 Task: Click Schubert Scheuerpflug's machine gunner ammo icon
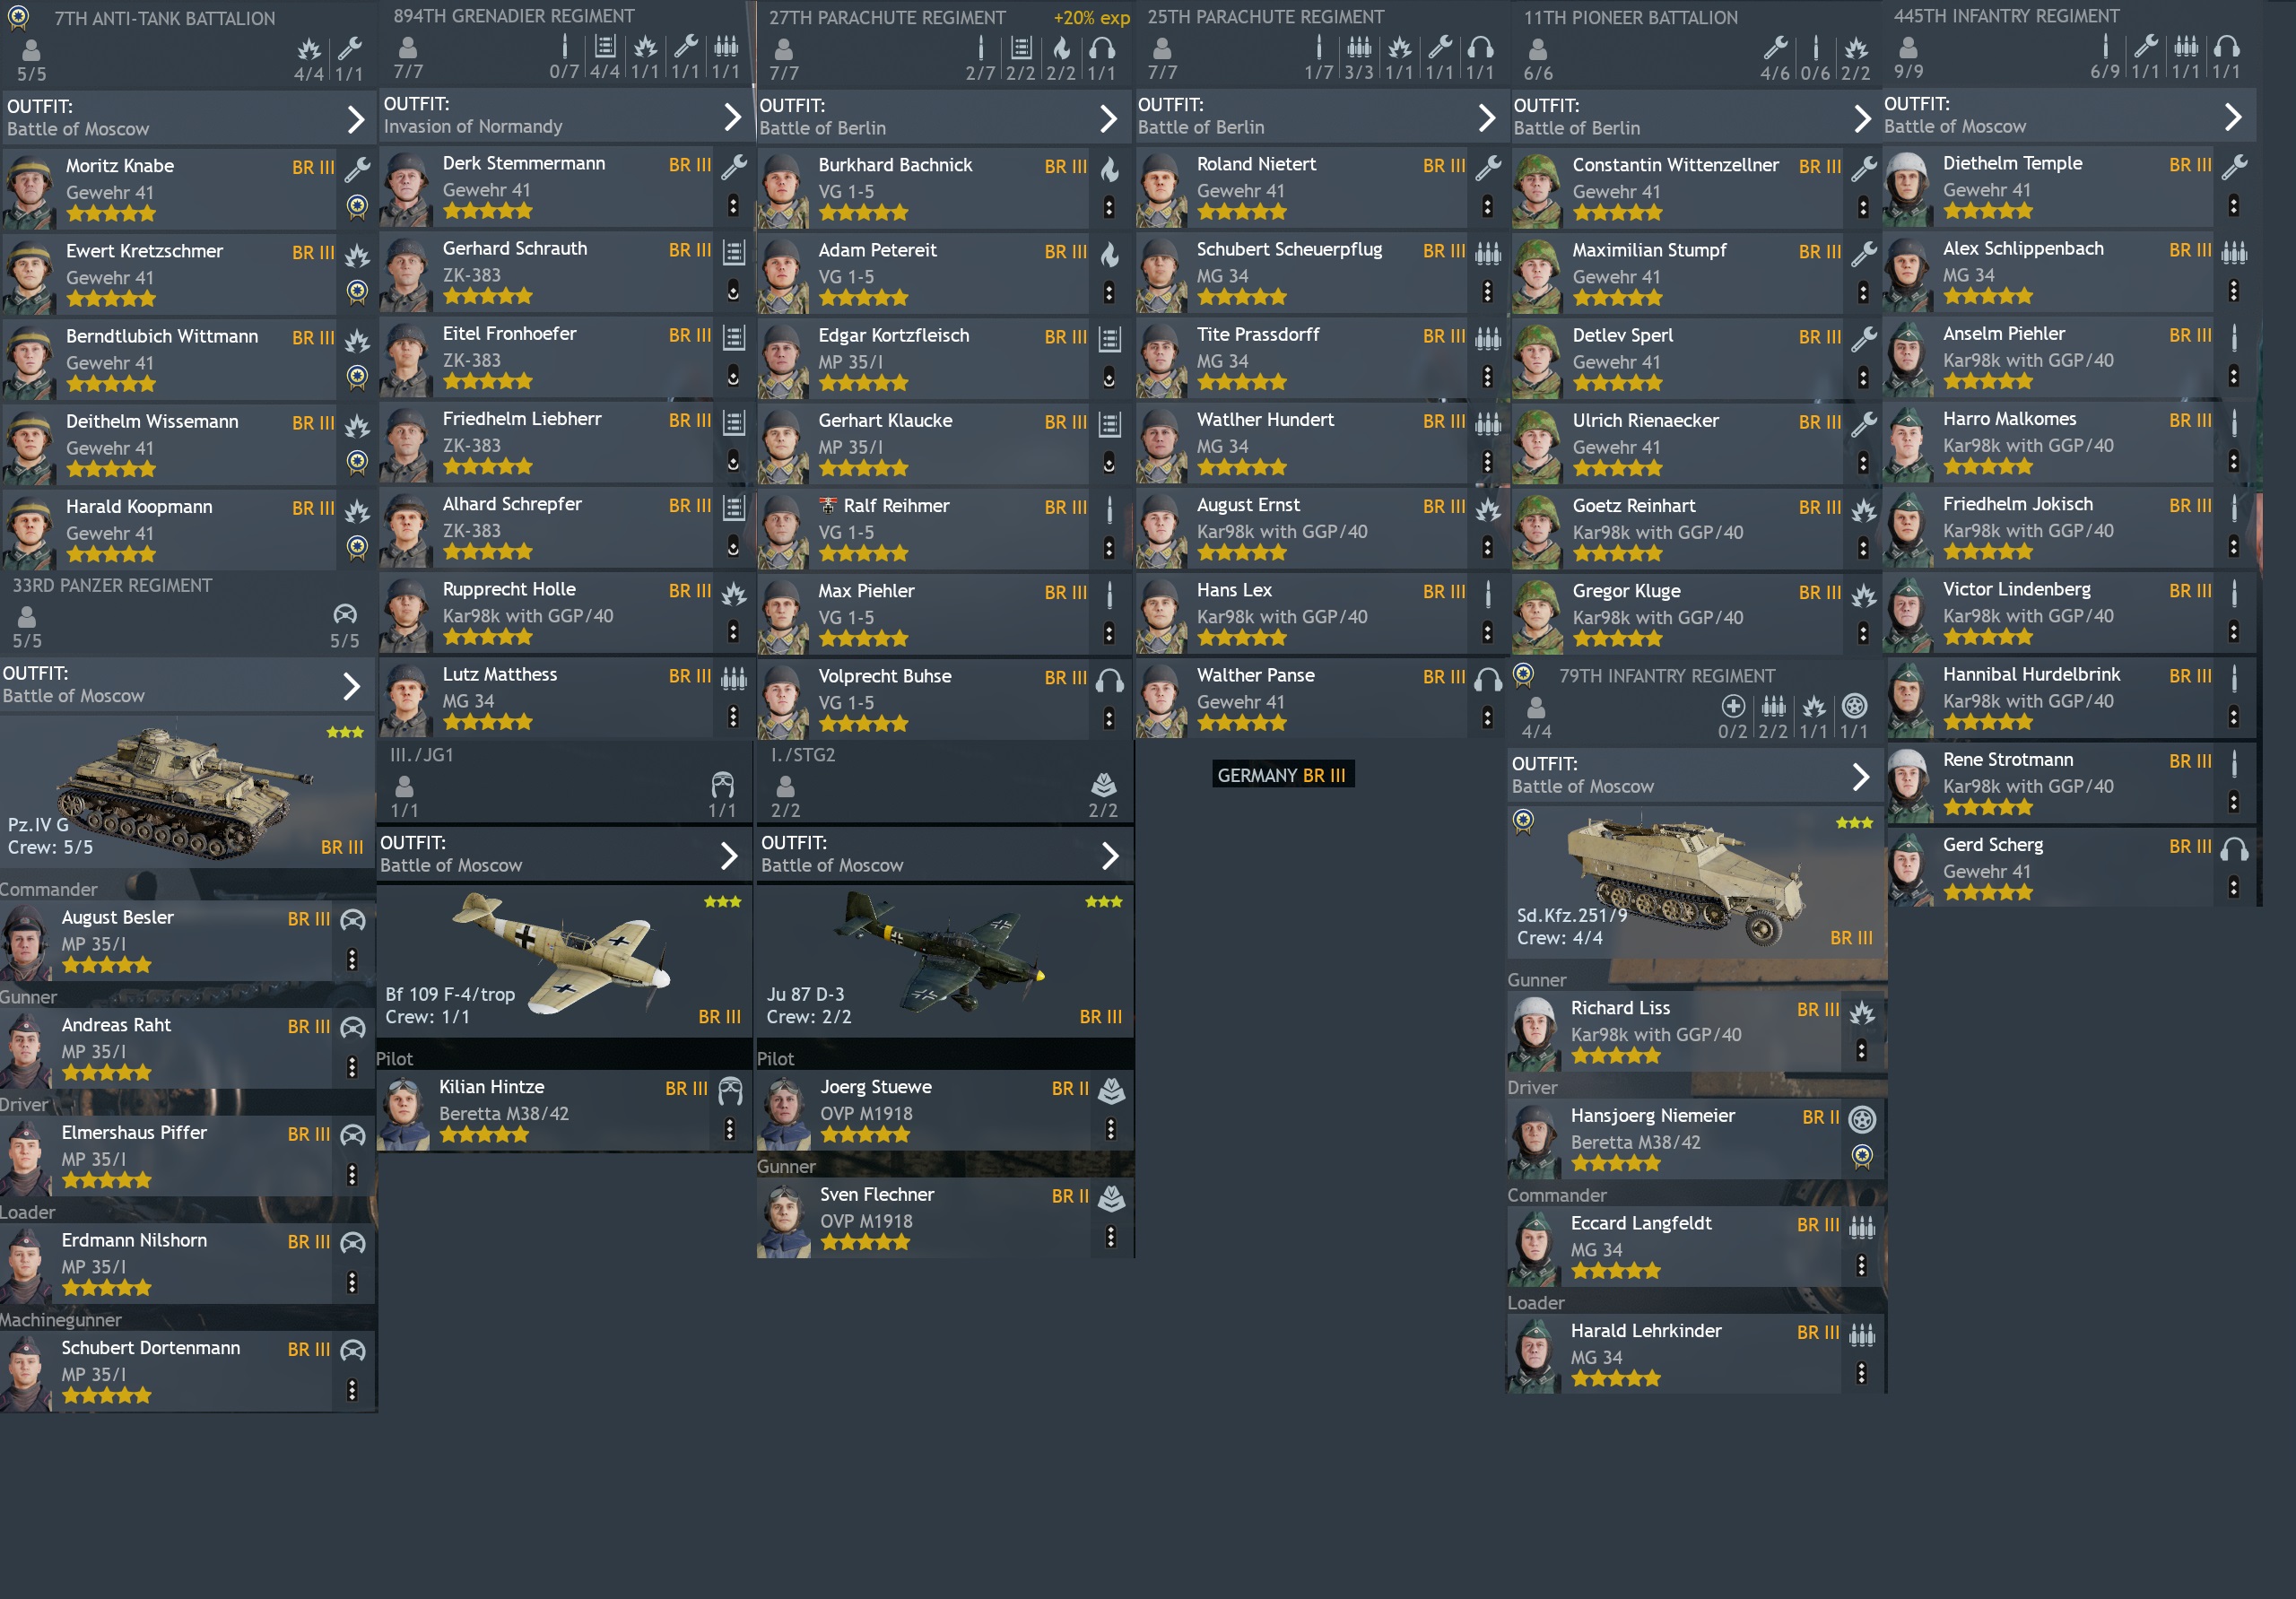[1488, 252]
